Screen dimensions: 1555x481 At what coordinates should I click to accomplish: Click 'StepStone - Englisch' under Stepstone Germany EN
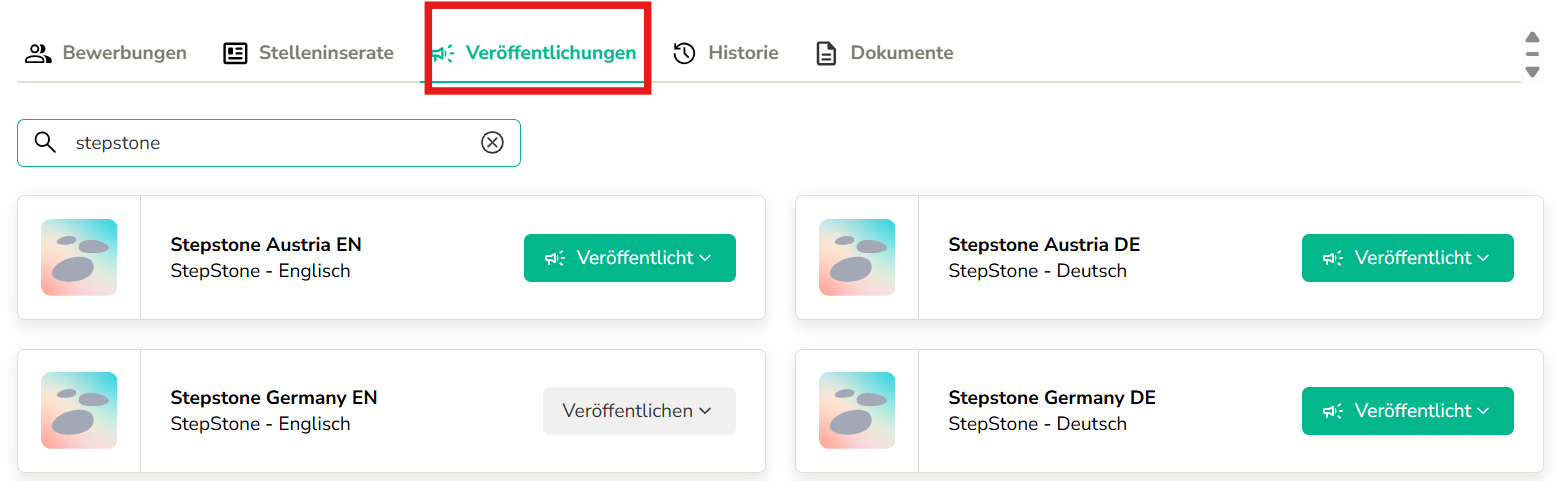261,424
